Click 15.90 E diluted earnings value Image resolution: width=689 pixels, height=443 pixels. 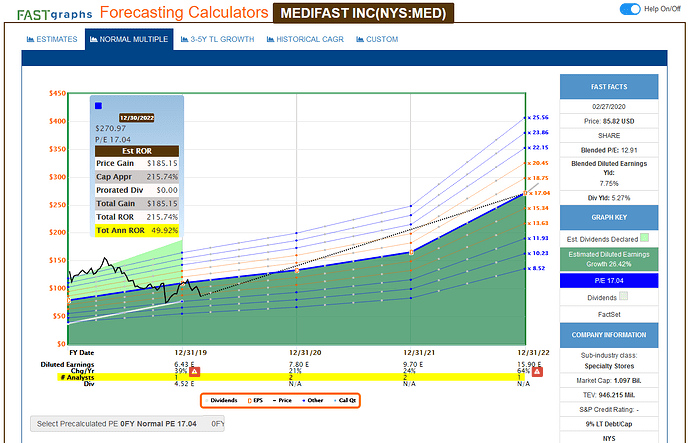[529, 364]
